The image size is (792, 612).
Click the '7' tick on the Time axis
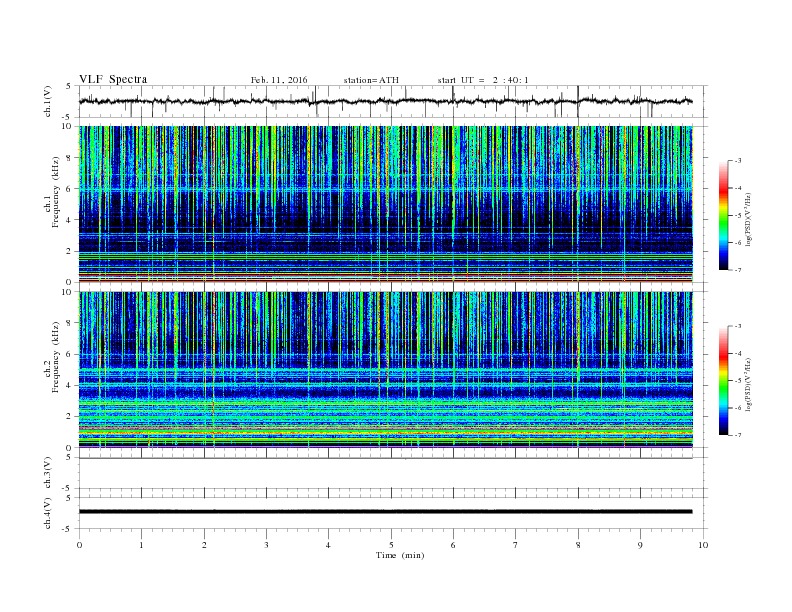[x=516, y=545]
